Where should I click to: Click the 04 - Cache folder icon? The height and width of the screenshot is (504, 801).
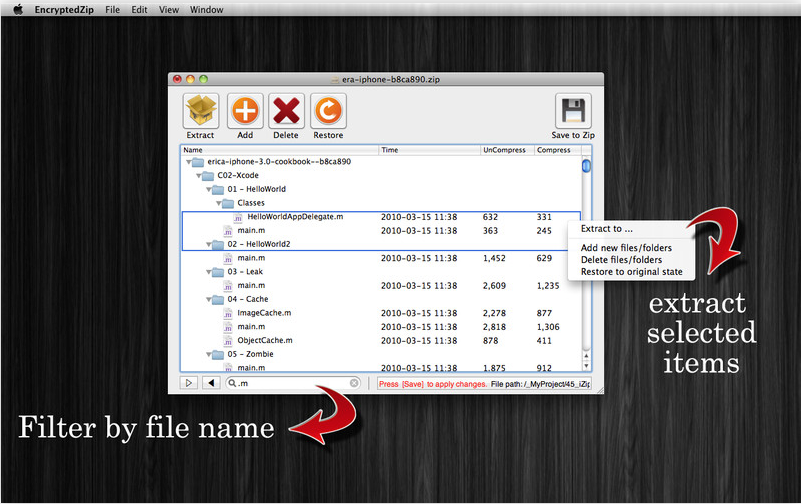coord(218,300)
